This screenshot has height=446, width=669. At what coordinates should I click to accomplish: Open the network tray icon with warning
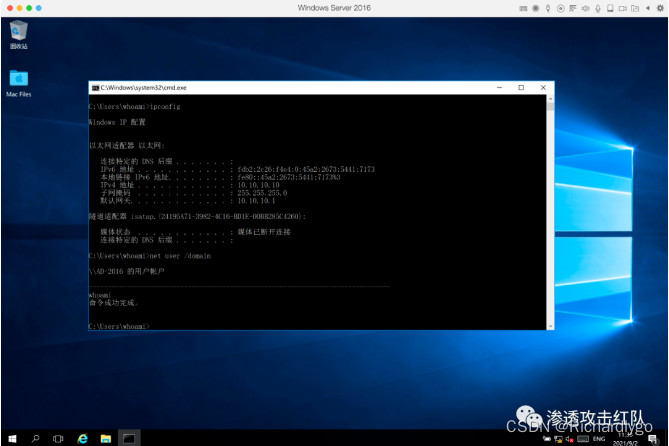pos(558,439)
